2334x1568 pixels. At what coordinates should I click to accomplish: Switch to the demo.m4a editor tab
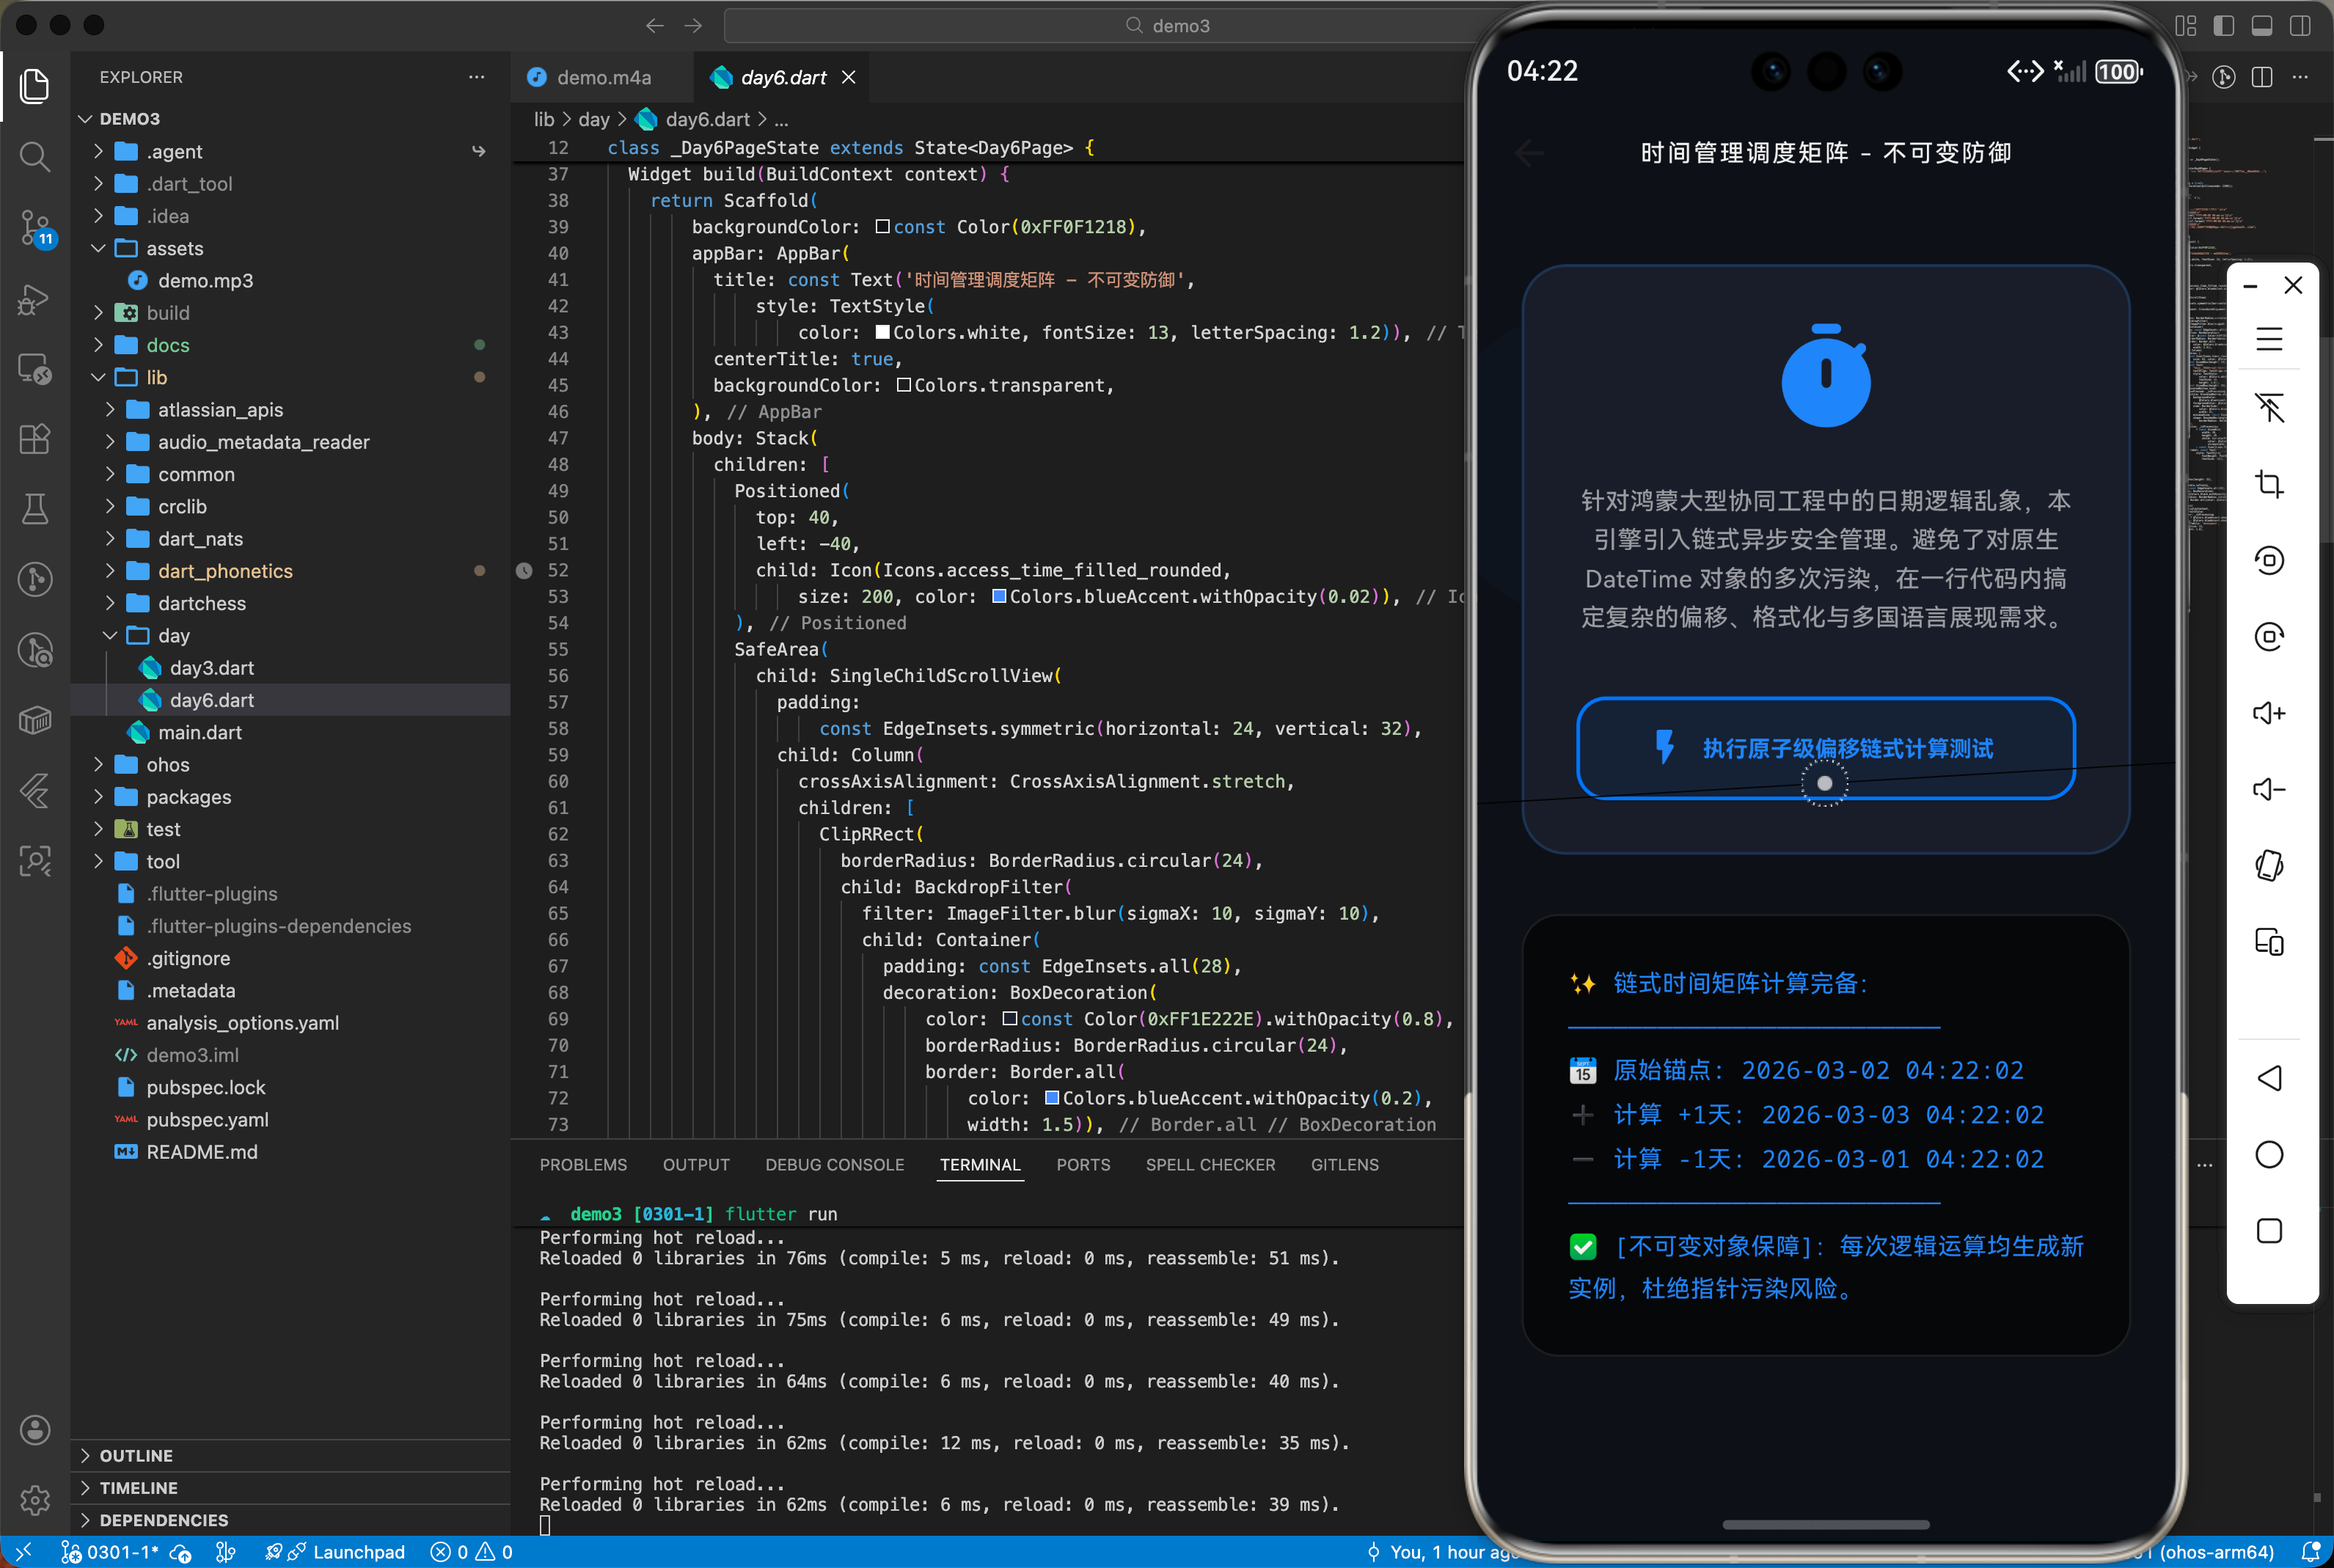coord(603,77)
